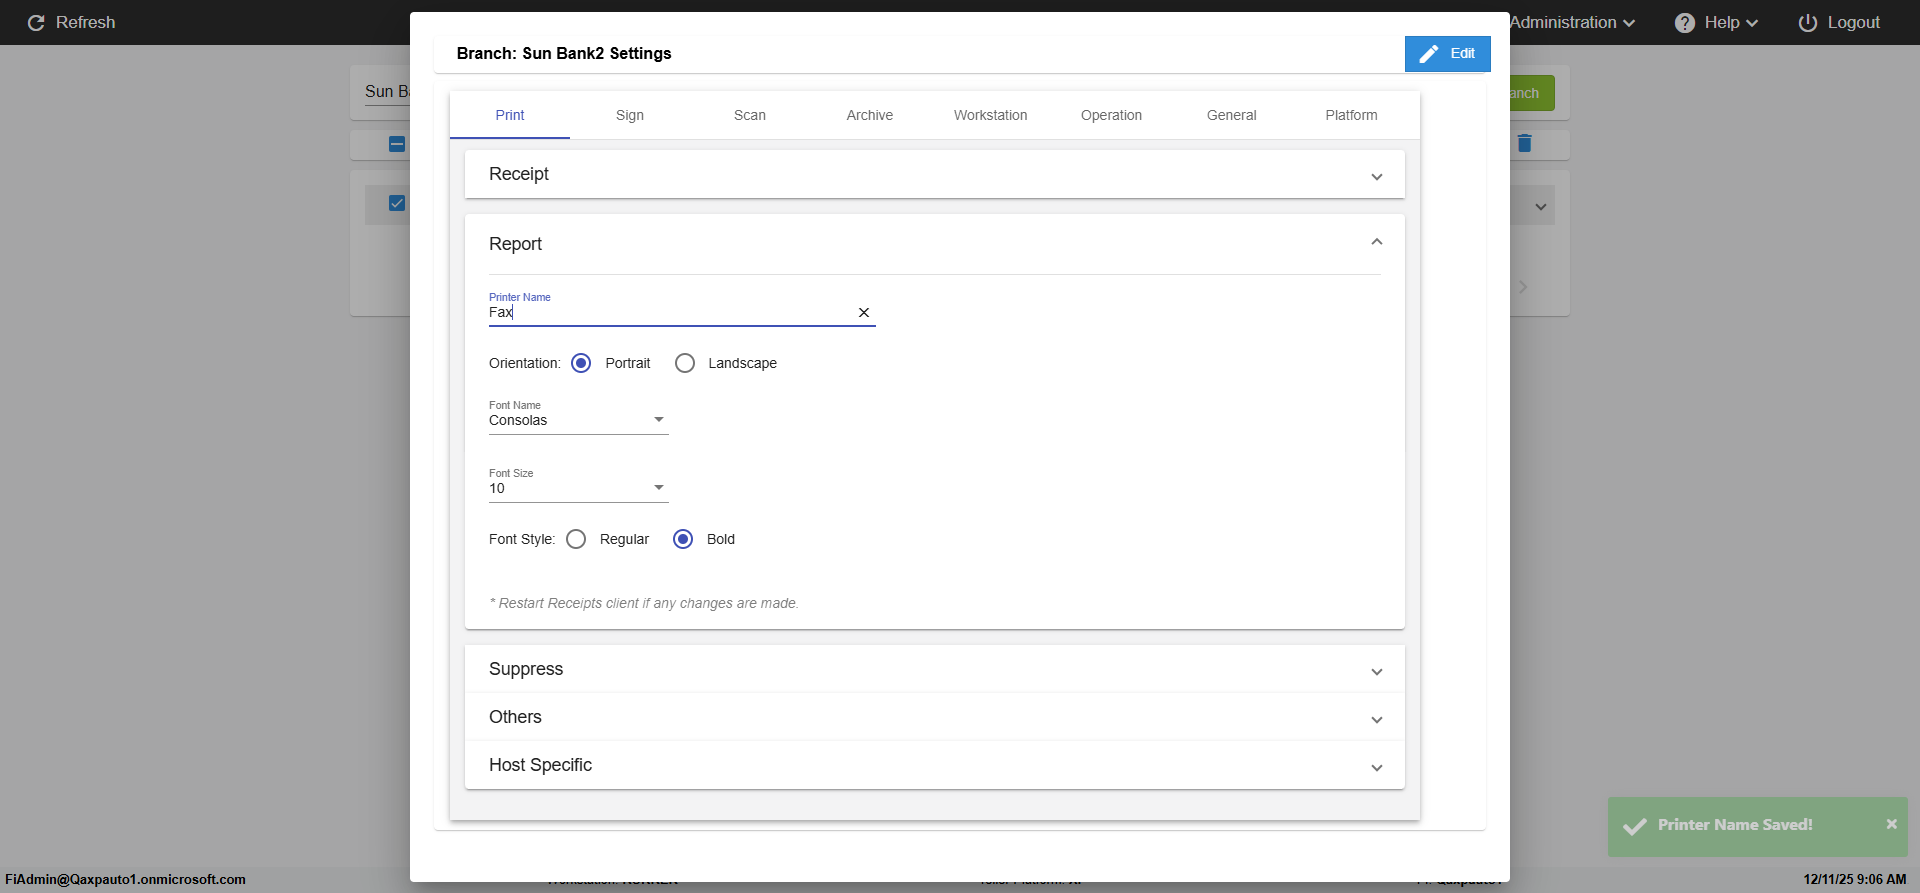Click the Refresh icon in top bar
The image size is (1920, 893).
pyautogui.click(x=36, y=23)
